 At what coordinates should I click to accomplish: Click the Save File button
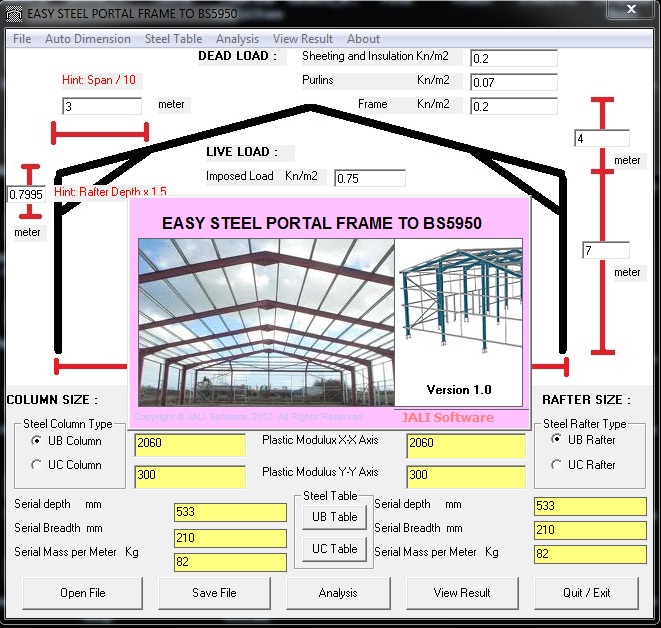[214, 593]
